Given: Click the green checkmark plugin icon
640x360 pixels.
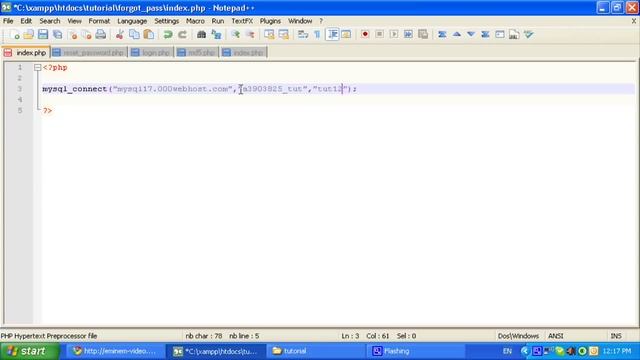Looking at the screenshot, I should (529, 35).
